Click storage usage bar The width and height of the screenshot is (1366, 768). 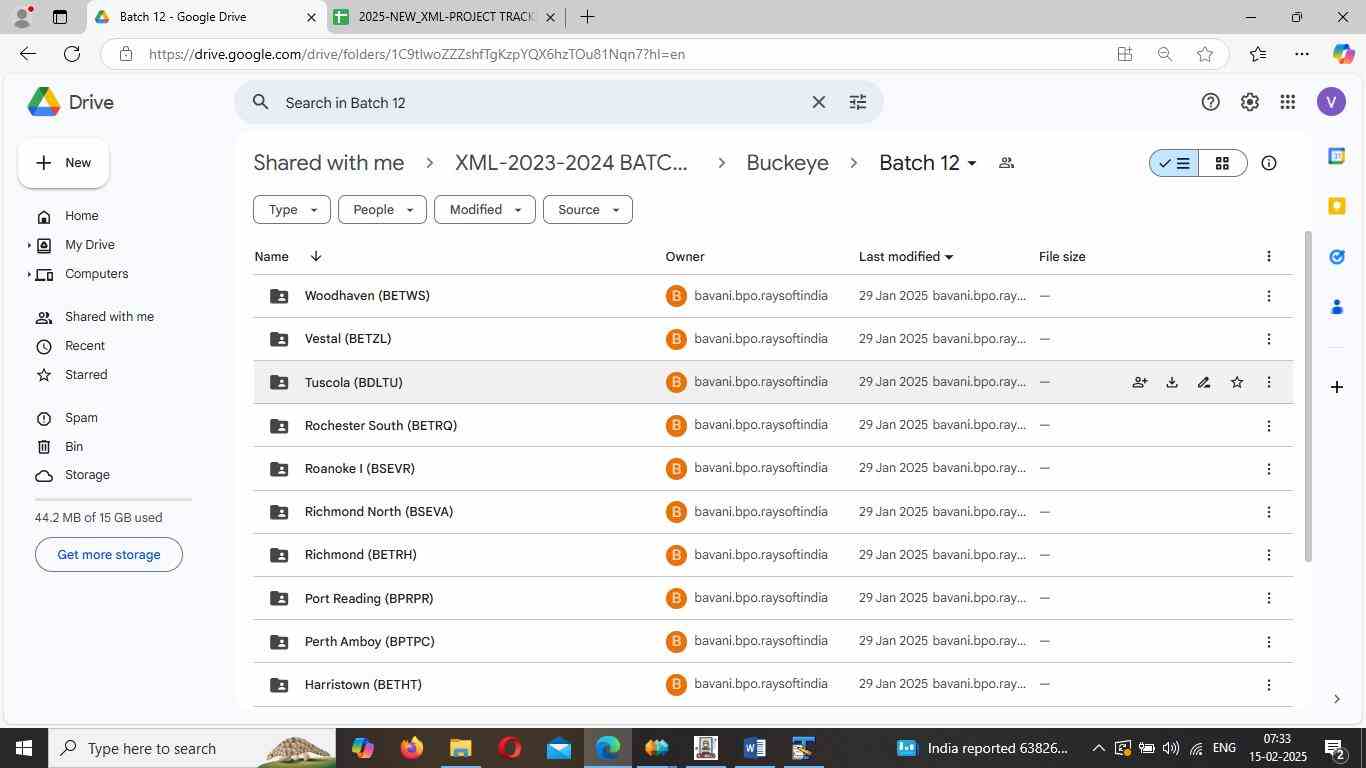pos(113,499)
